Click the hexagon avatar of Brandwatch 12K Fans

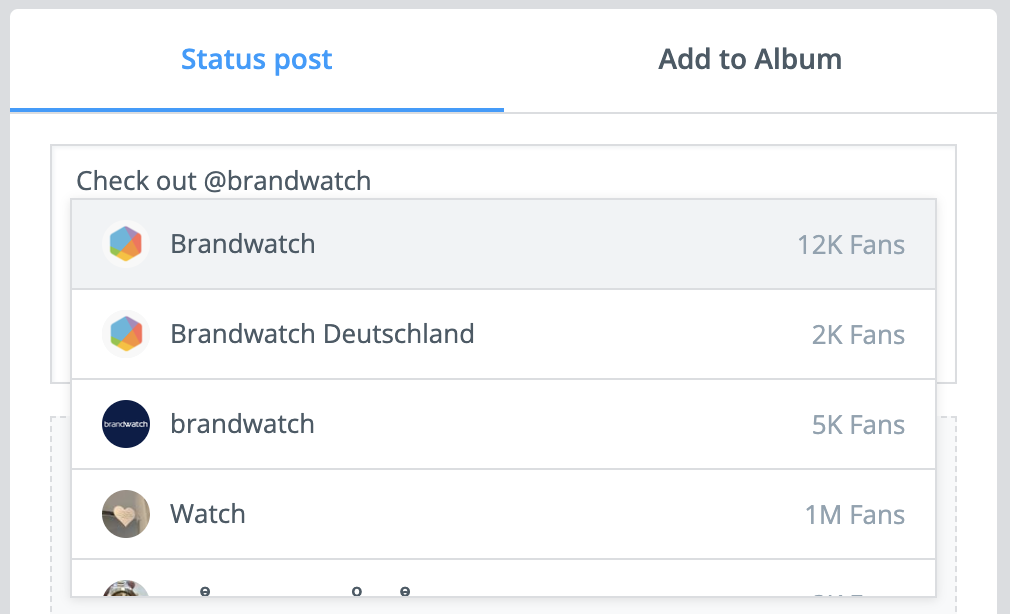(x=126, y=244)
